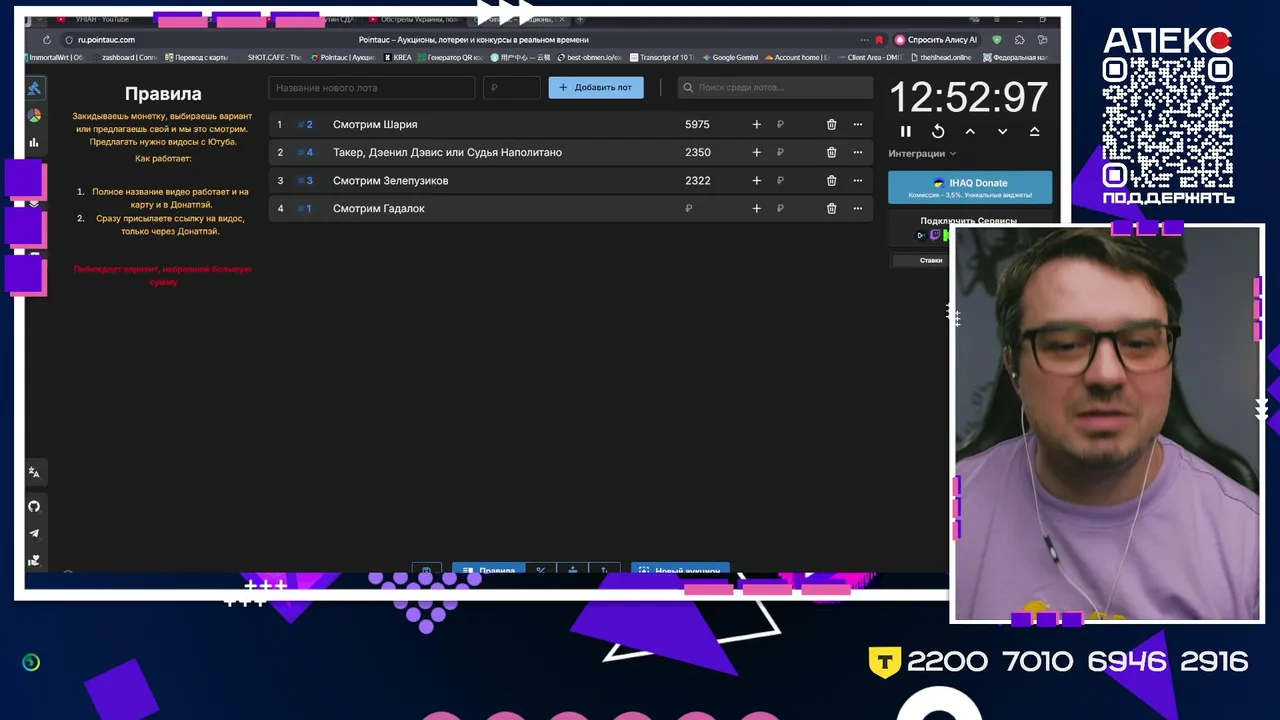
Task: Click Спросить Алису AI button
Action: (936, 40)
